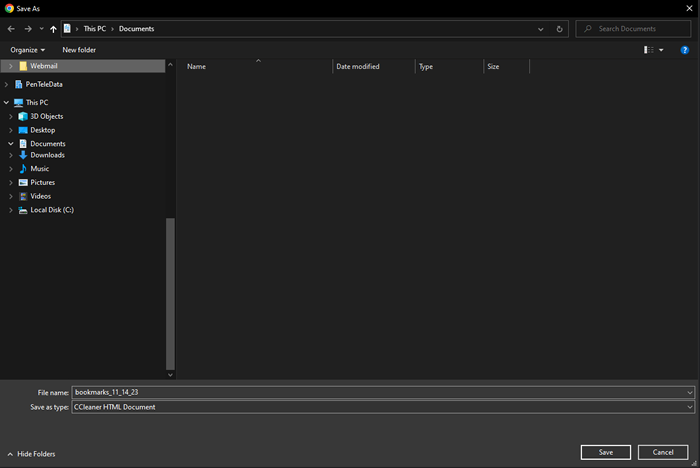Select PenTeleData in the tree
This screenshot has width=700, height=468.
[x=44, y=84]
